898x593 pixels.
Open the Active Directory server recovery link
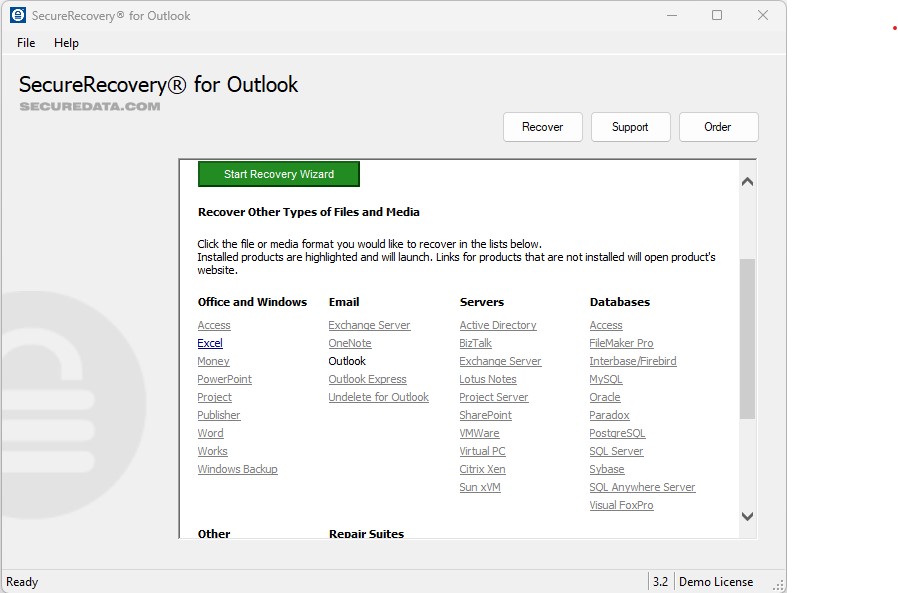pos(497,325)
